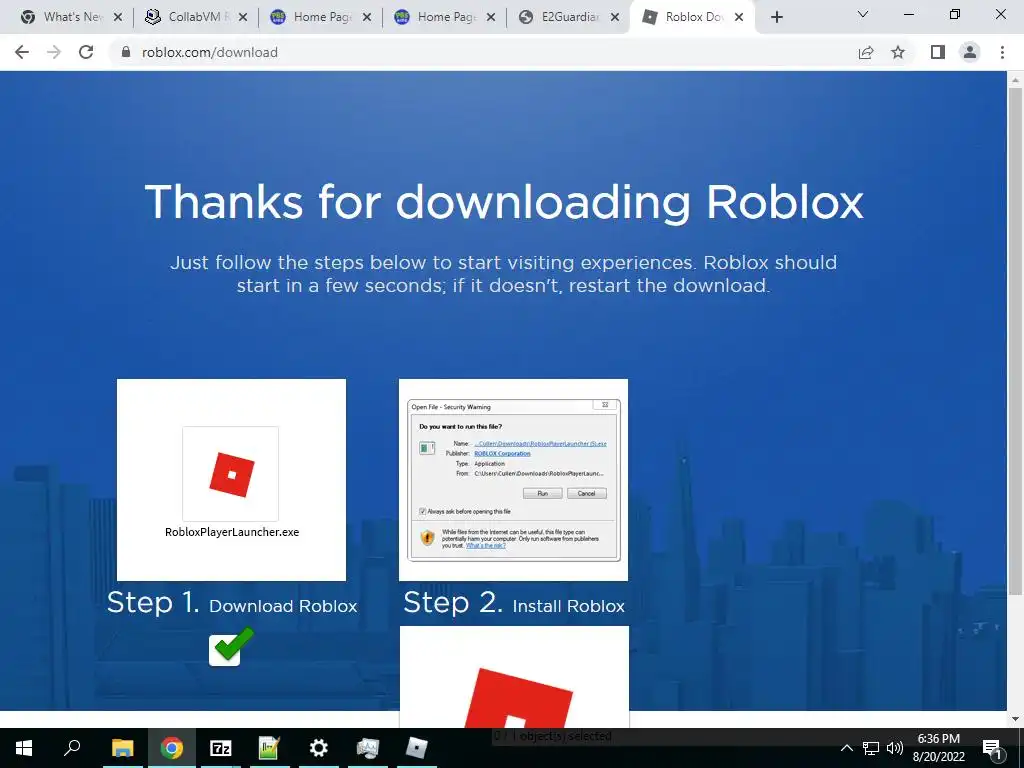Close the Roblox Download tab
This screenshot has height=768, width=1024.
pyautogui.click(x=739, y=18)
